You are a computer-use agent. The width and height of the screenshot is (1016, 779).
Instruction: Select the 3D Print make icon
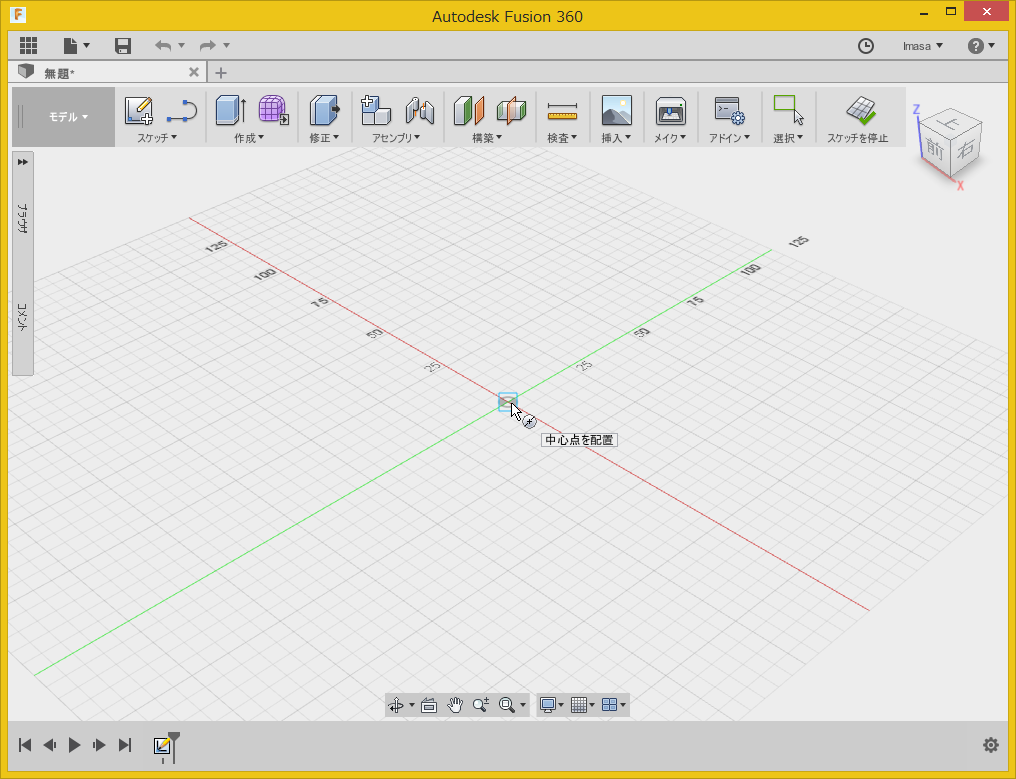(671, 111)
